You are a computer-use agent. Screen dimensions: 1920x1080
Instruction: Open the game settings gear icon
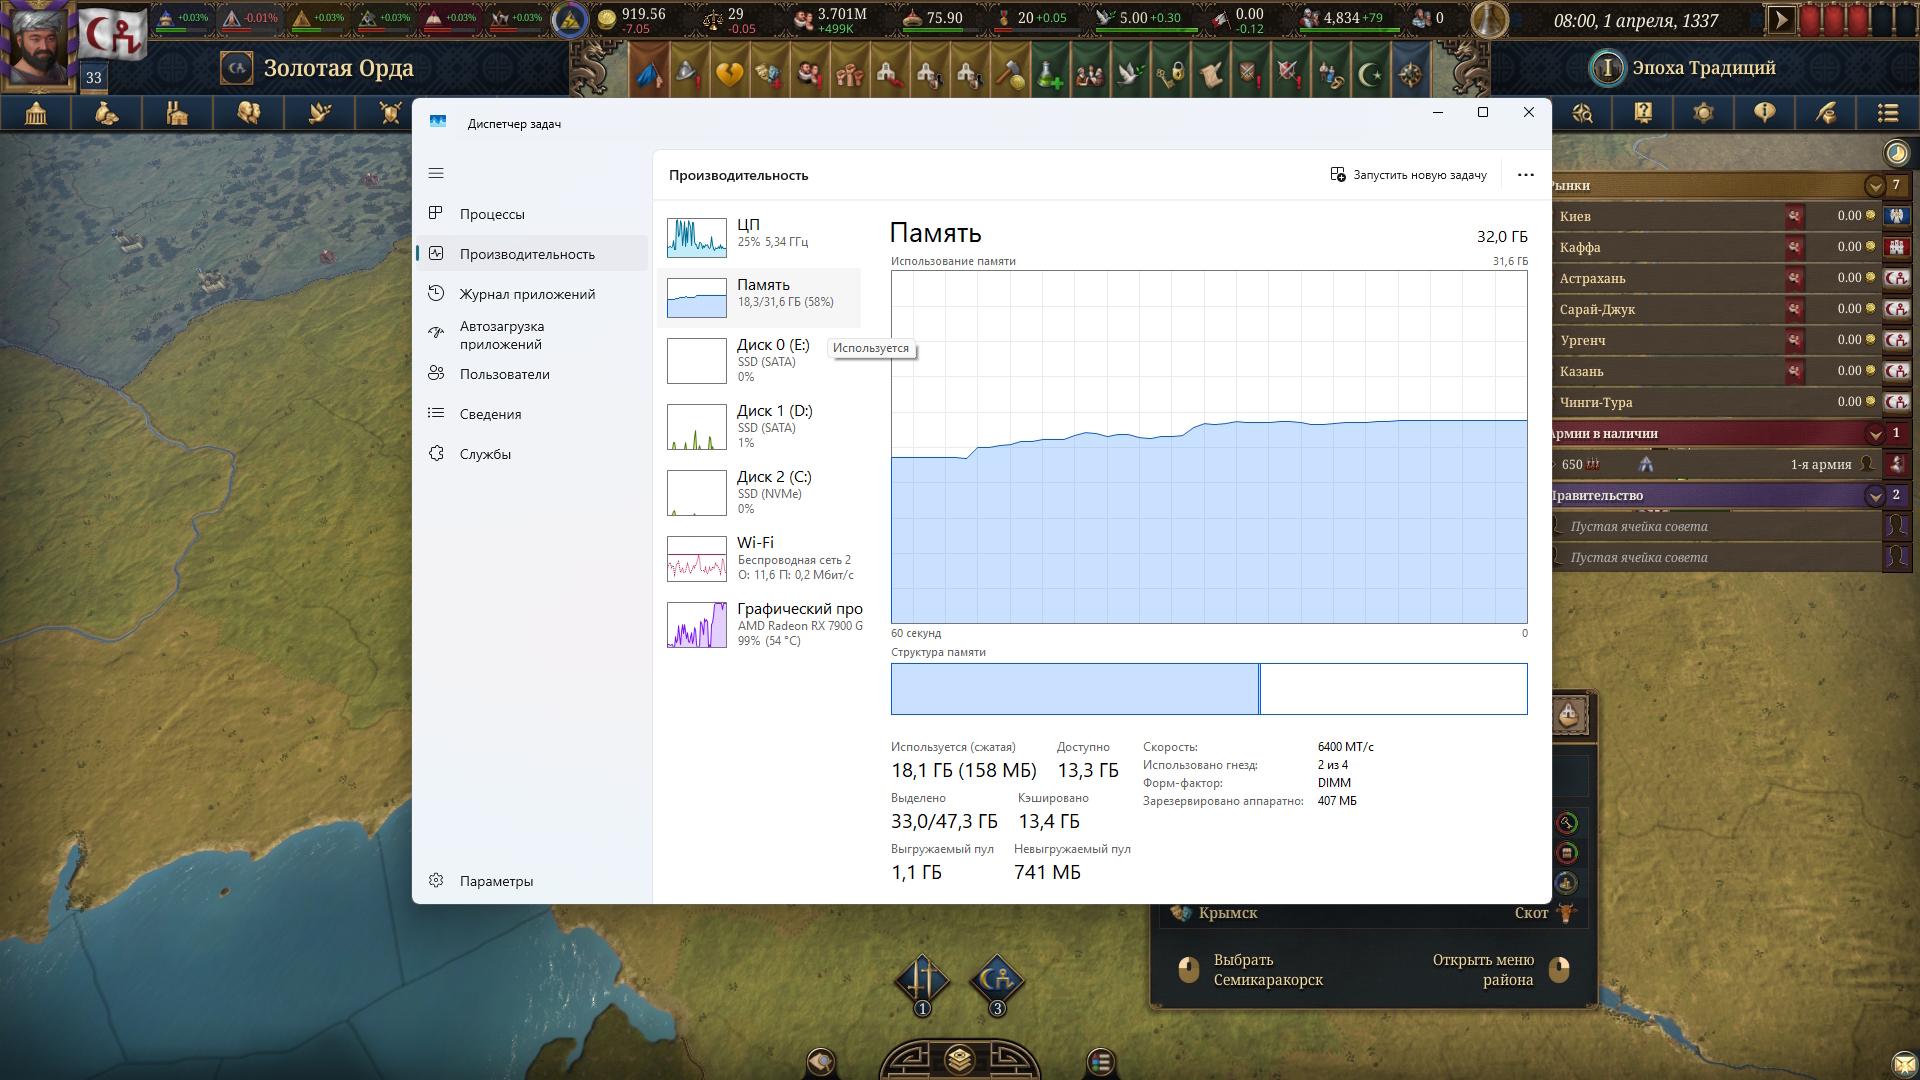click(1704, 113)
